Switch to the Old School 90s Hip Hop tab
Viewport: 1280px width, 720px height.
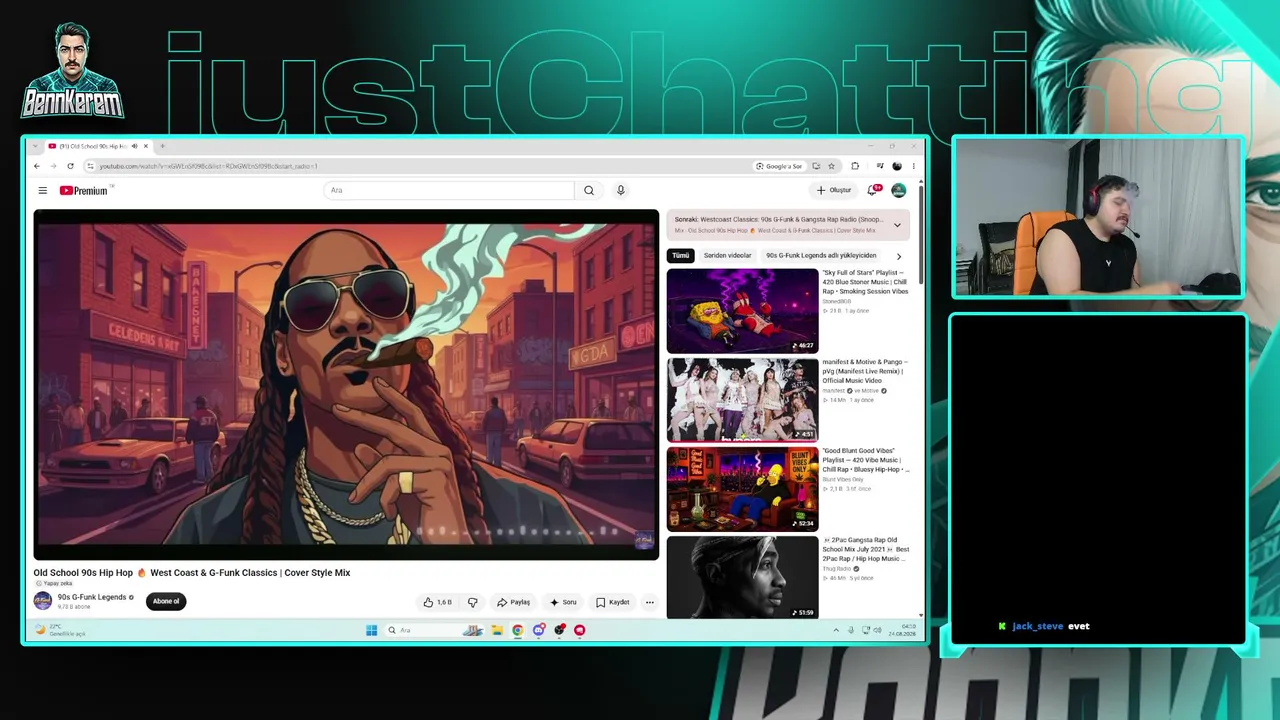coord(94,146)
